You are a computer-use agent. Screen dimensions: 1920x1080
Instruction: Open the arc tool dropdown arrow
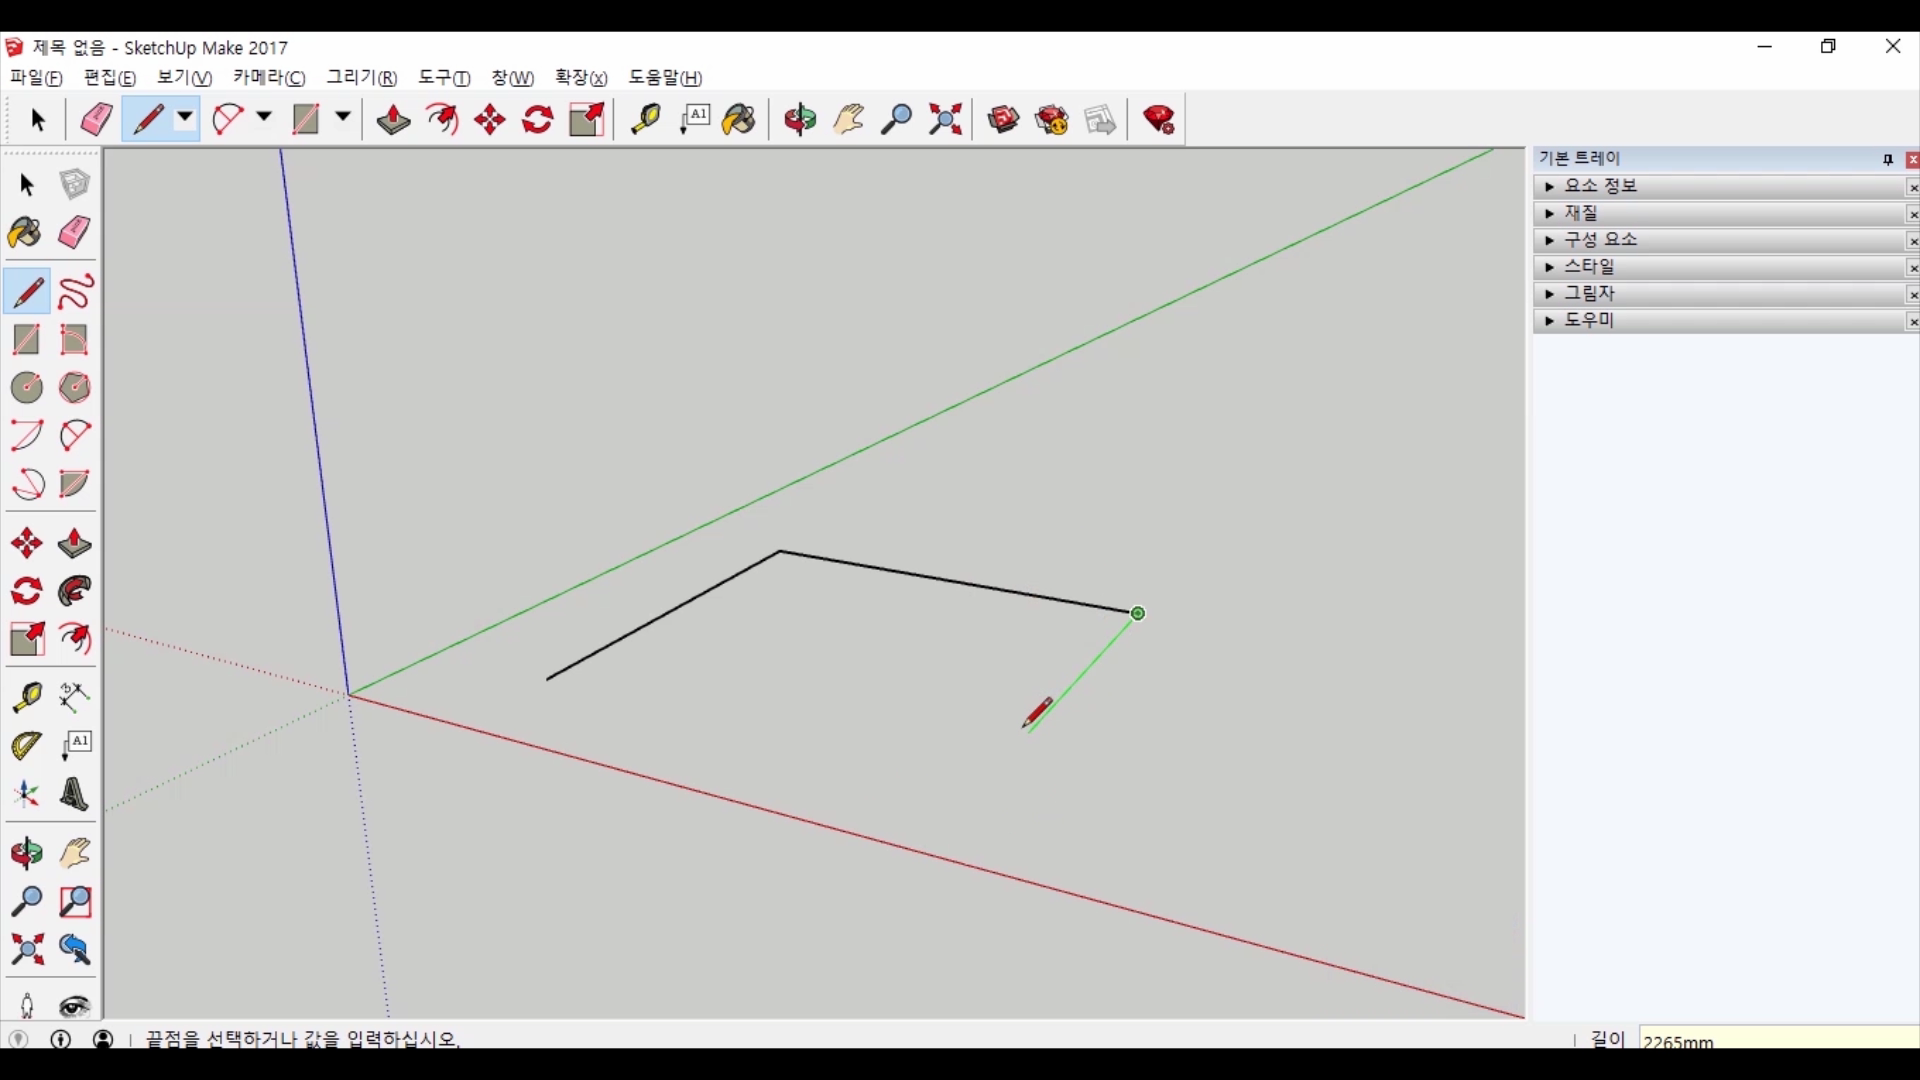pos(264,118)
